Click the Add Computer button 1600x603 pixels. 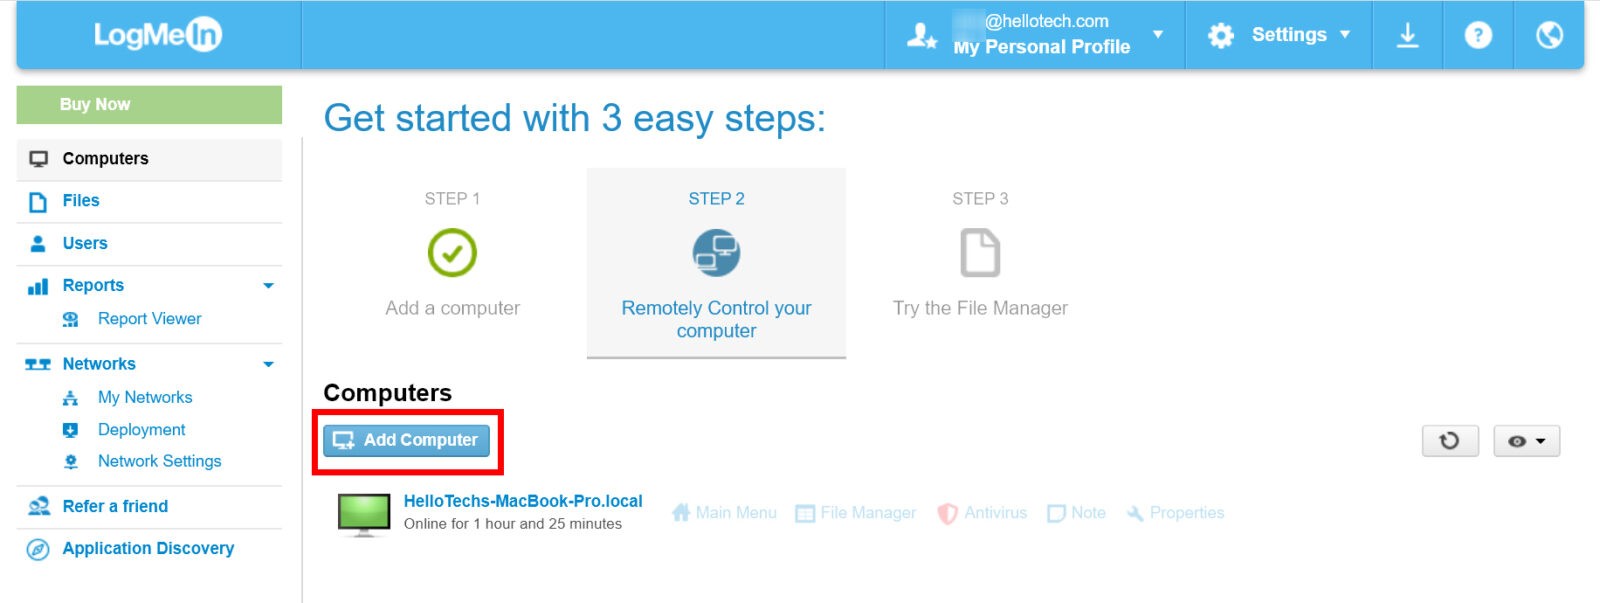406,440
